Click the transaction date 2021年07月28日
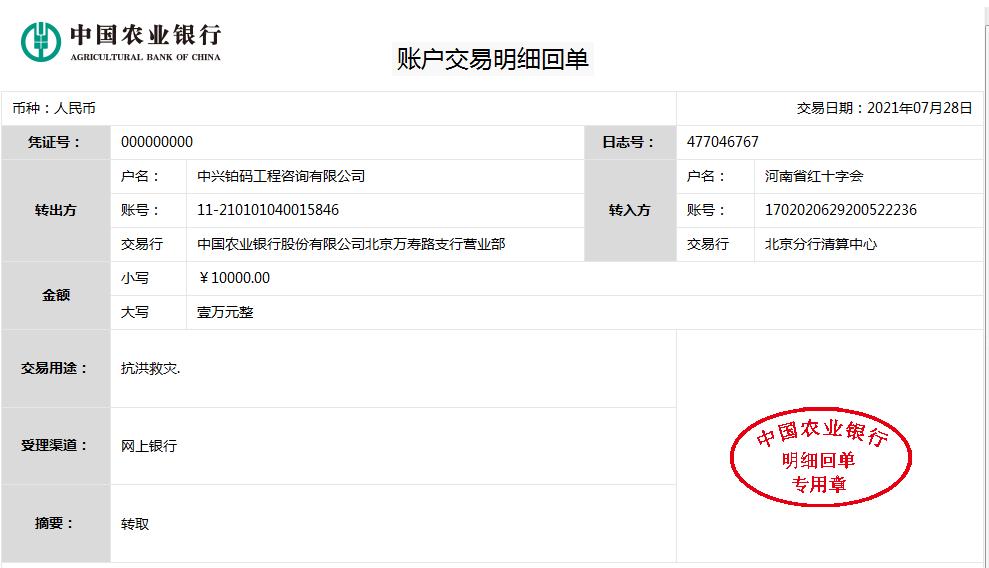The image size is (989, 568). tap(920, 108)
